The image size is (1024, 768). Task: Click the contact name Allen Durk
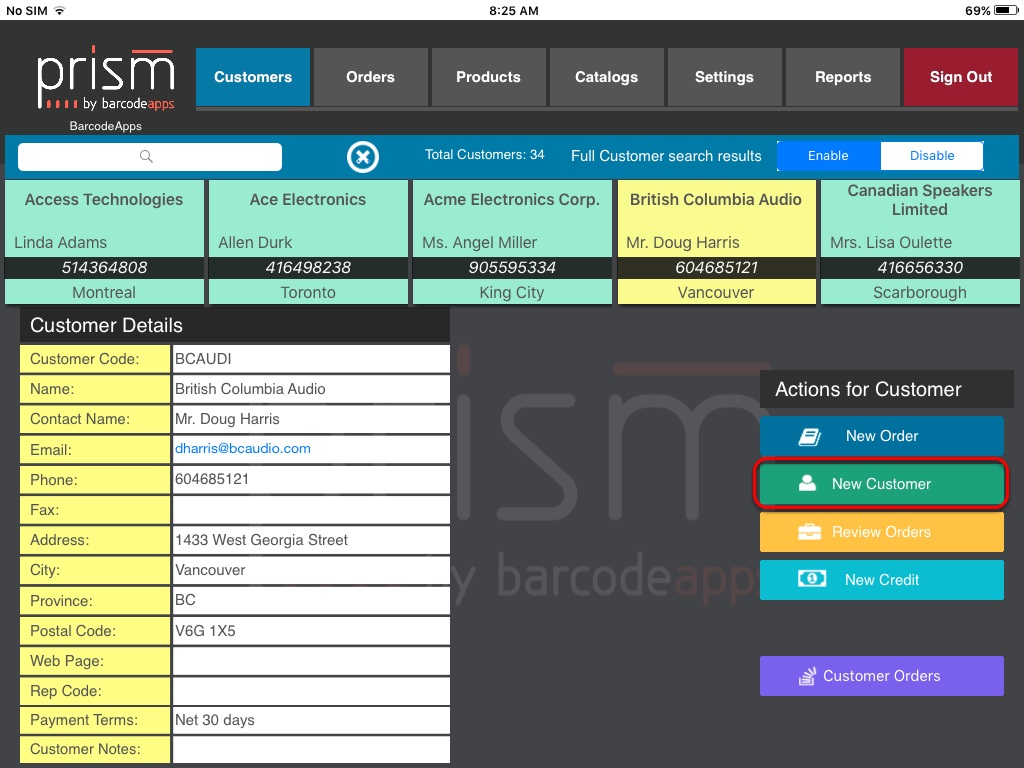(255, 242)
